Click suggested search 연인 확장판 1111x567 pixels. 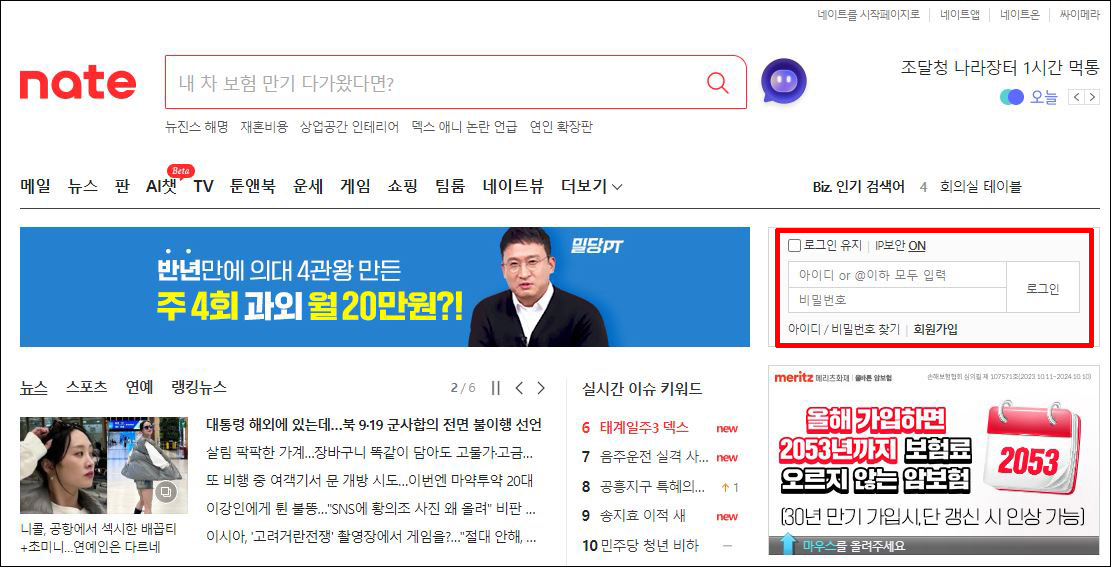561,127
